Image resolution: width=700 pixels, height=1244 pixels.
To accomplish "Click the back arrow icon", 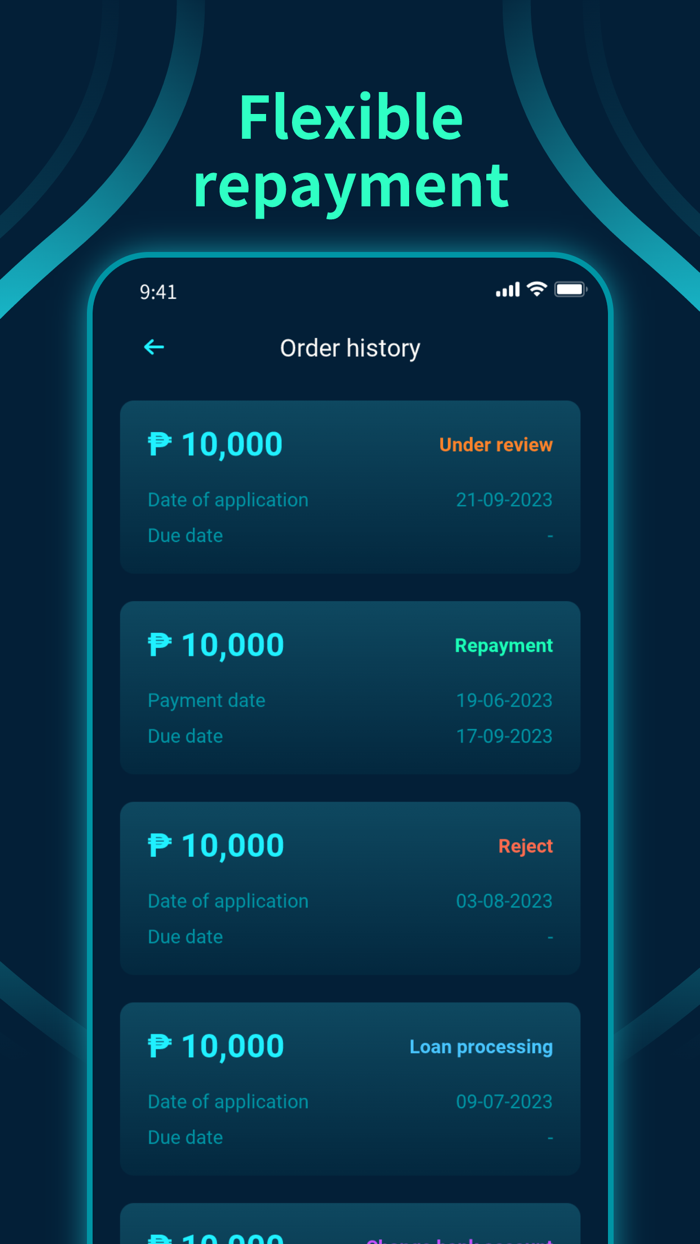I will 153,347.
